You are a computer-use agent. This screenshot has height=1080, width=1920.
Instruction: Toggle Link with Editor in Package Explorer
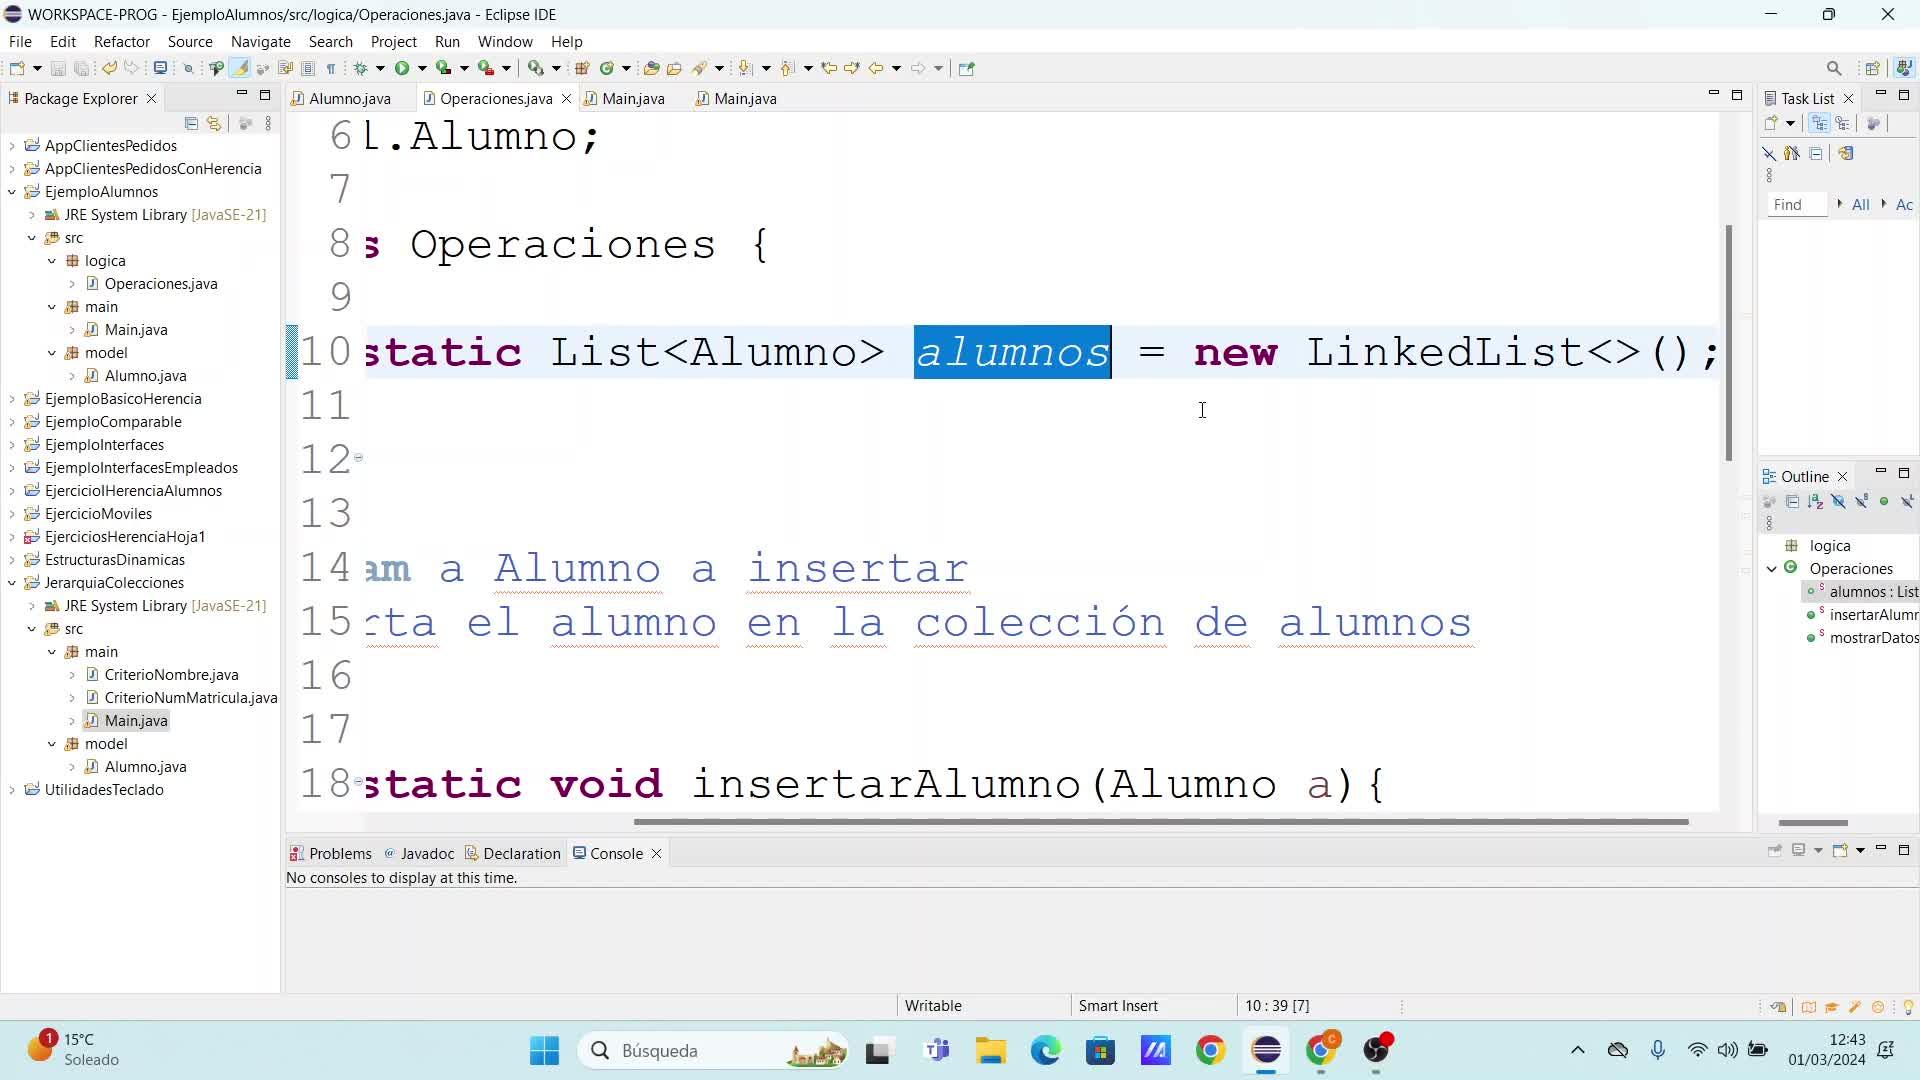[x=213, y=123]
